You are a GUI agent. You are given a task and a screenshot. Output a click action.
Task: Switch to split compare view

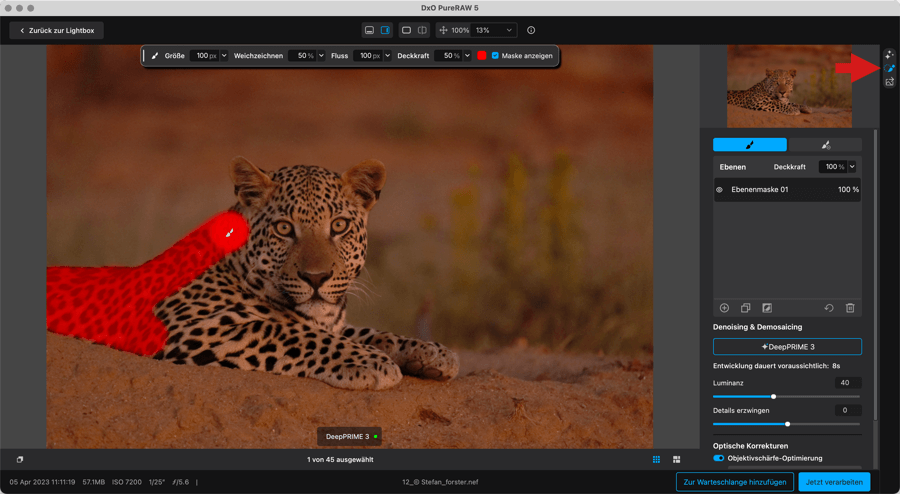coord(422,30)
